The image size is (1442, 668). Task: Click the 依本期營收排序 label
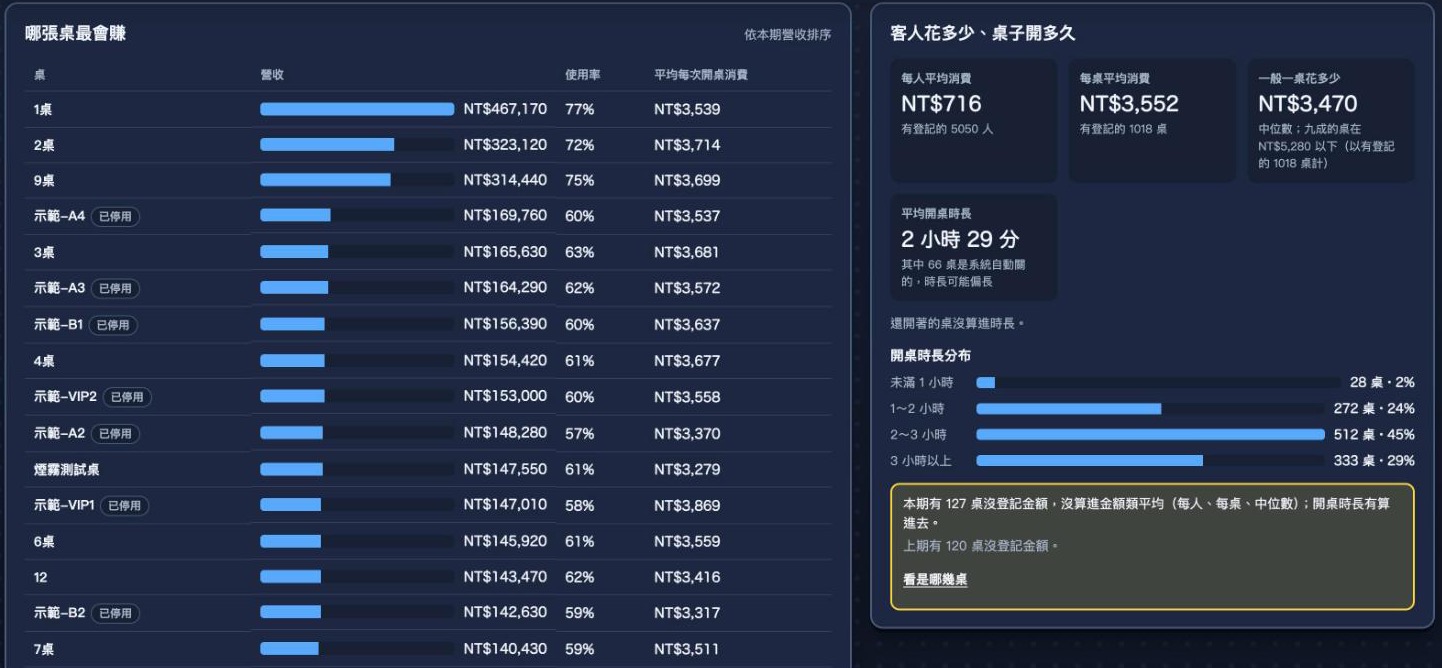(788, 35)
